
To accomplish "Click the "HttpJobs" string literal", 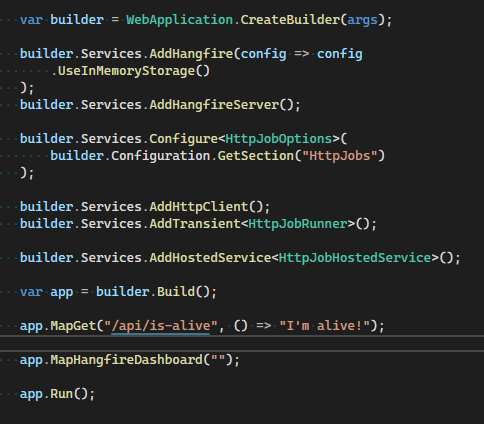I will (339, 156).
